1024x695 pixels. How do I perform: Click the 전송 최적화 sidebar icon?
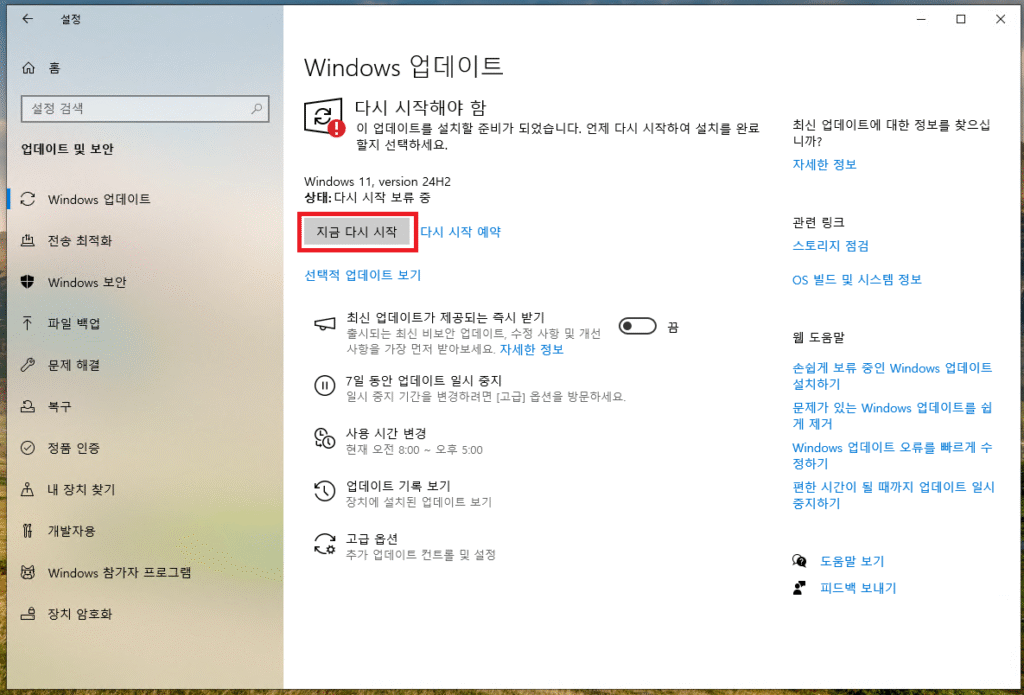27,240
